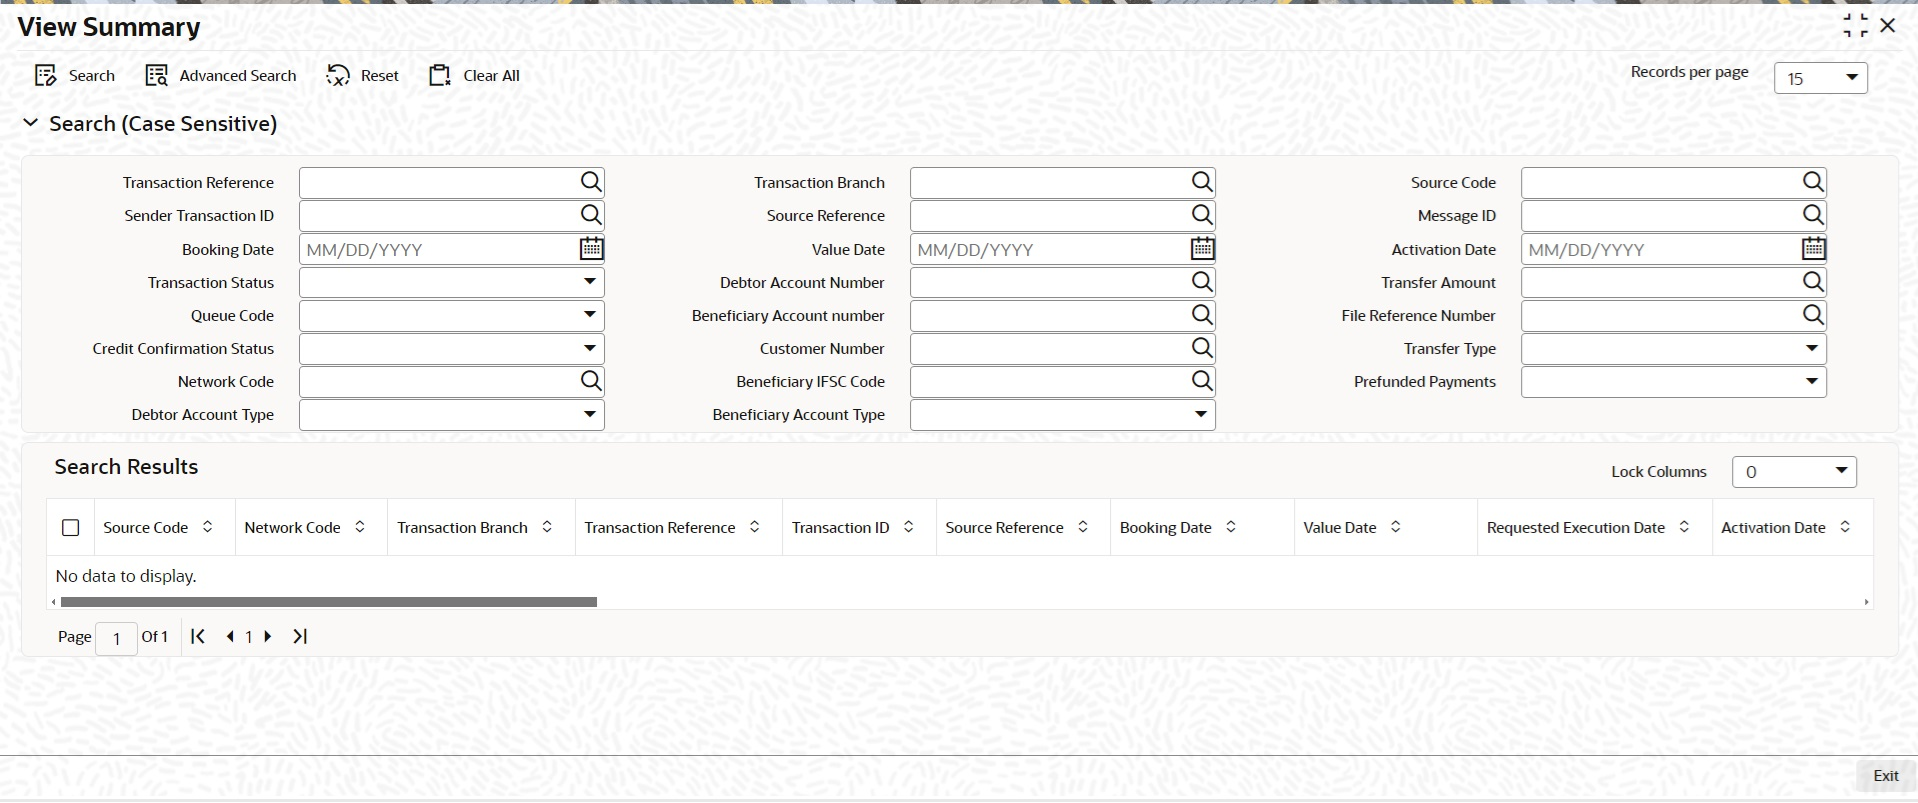Open the Records per page dropdown
The image size is (1918, 803).
[x=1820, y=78]
